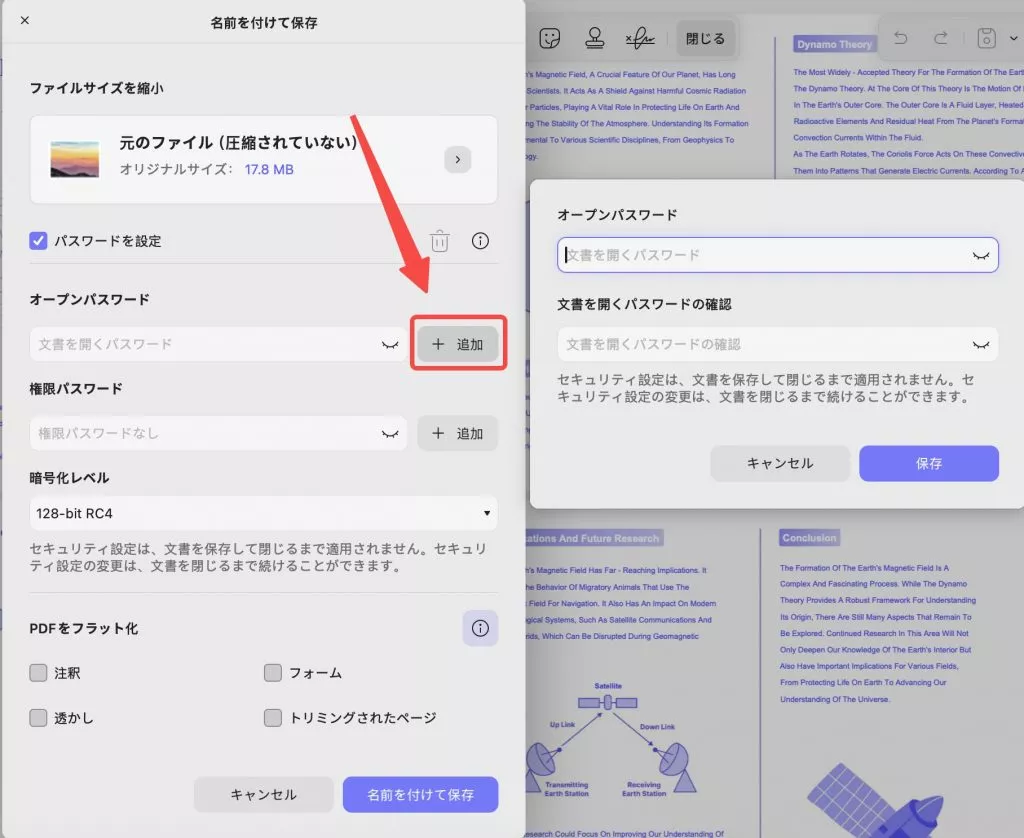Select the stamp tool icon
This screenshot has width=1024, height=838.
click(594, 38)
